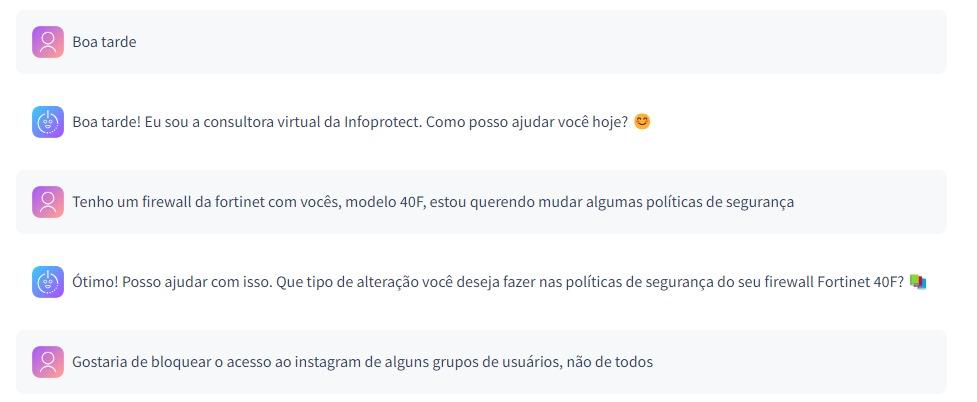Click the bot avatar beside the Infoprotect greeting
This screenshot has height=402, width=977.
(x=48, y=122)
